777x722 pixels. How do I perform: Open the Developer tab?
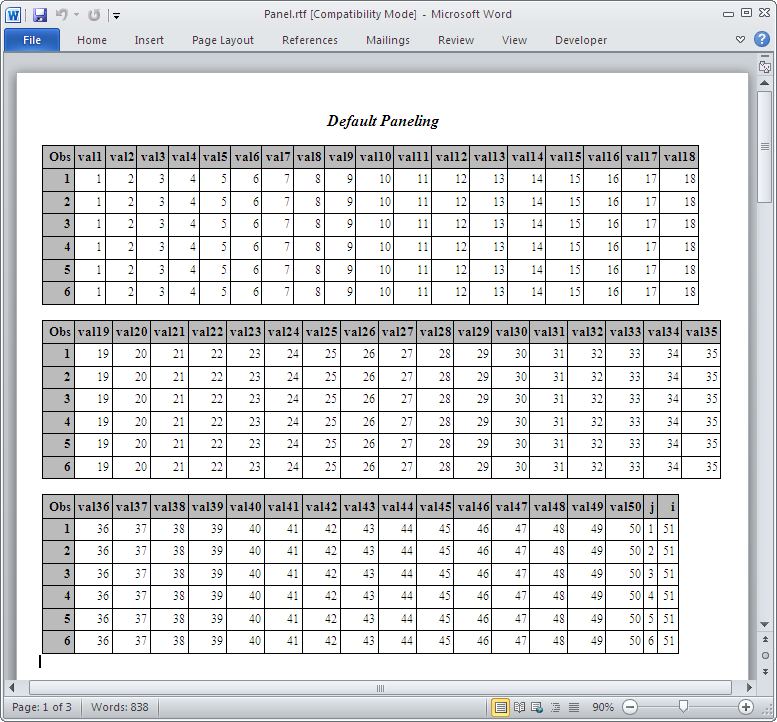pyautogui.click(x=581, y=40)
